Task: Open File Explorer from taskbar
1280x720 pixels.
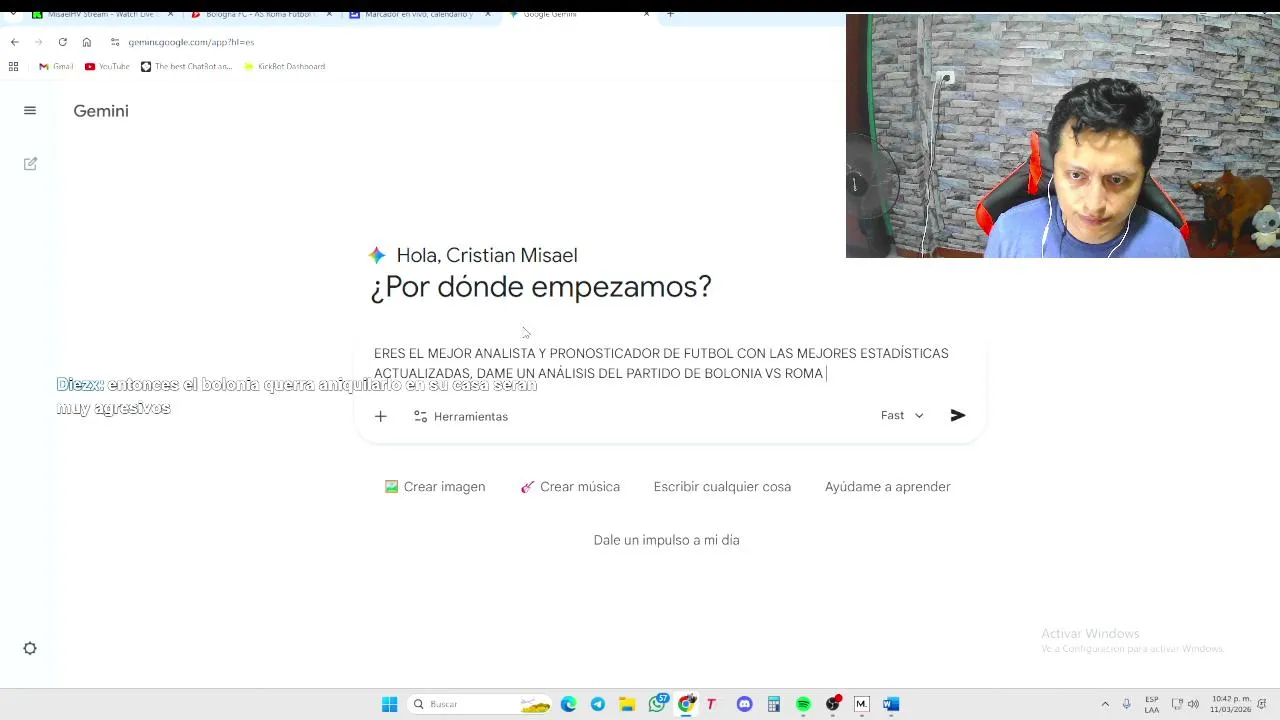Action: coord(627,704)
